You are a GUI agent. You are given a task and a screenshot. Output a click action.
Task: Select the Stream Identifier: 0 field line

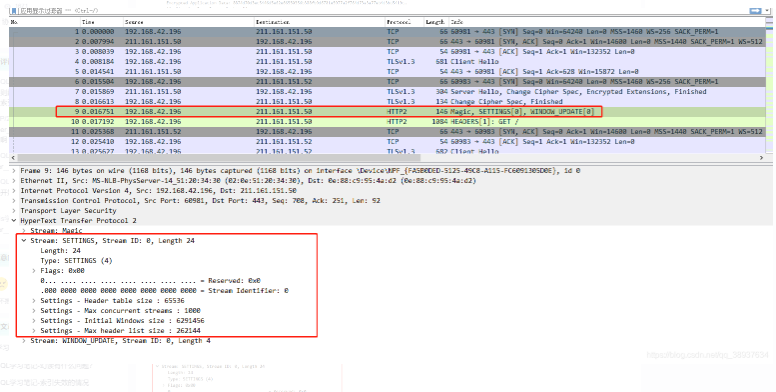click(164, 291)
